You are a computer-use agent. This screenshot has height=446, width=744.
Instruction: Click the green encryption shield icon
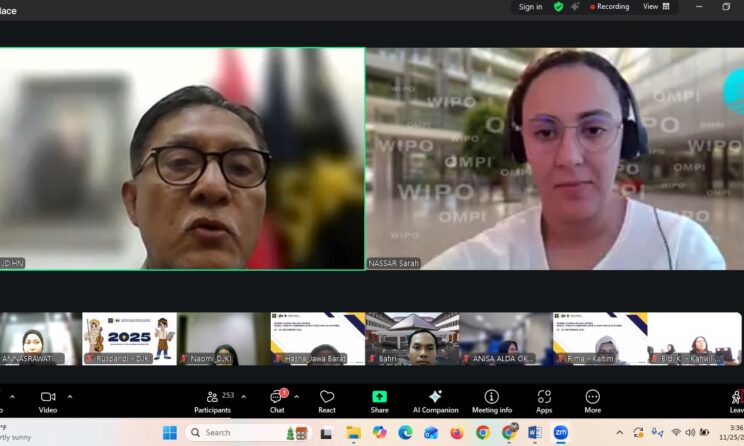coord(559,7)
